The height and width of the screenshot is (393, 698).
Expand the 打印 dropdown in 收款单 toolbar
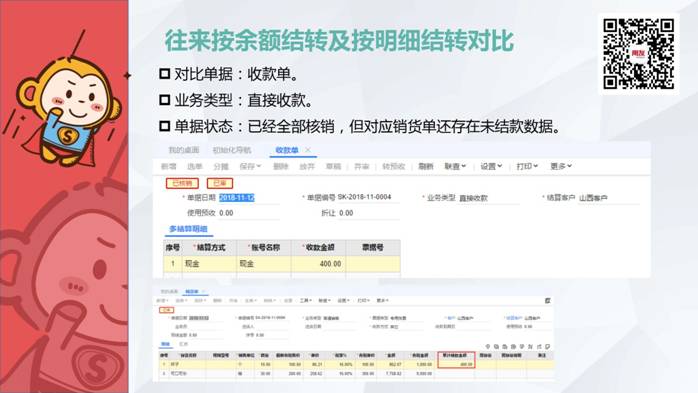[527, 166]
